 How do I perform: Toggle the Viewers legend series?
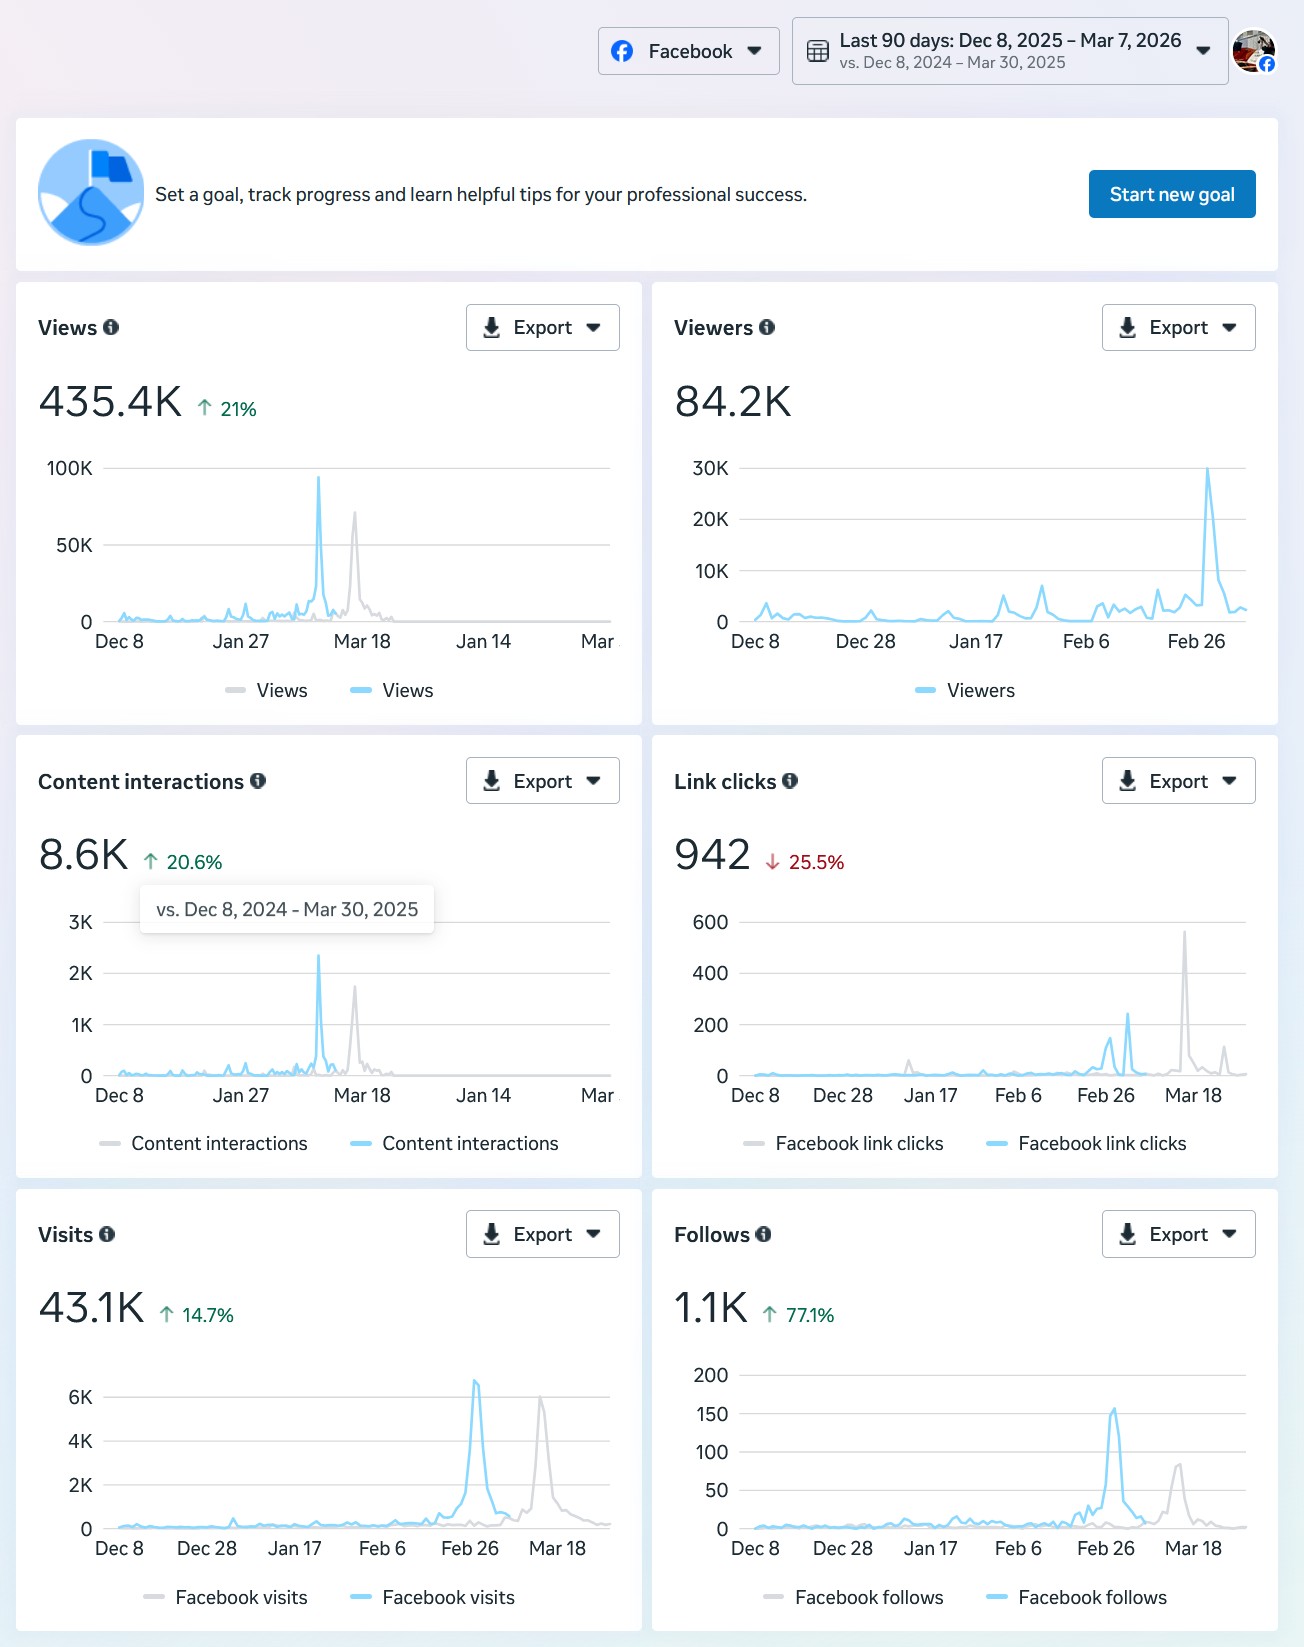coord(965,690)
